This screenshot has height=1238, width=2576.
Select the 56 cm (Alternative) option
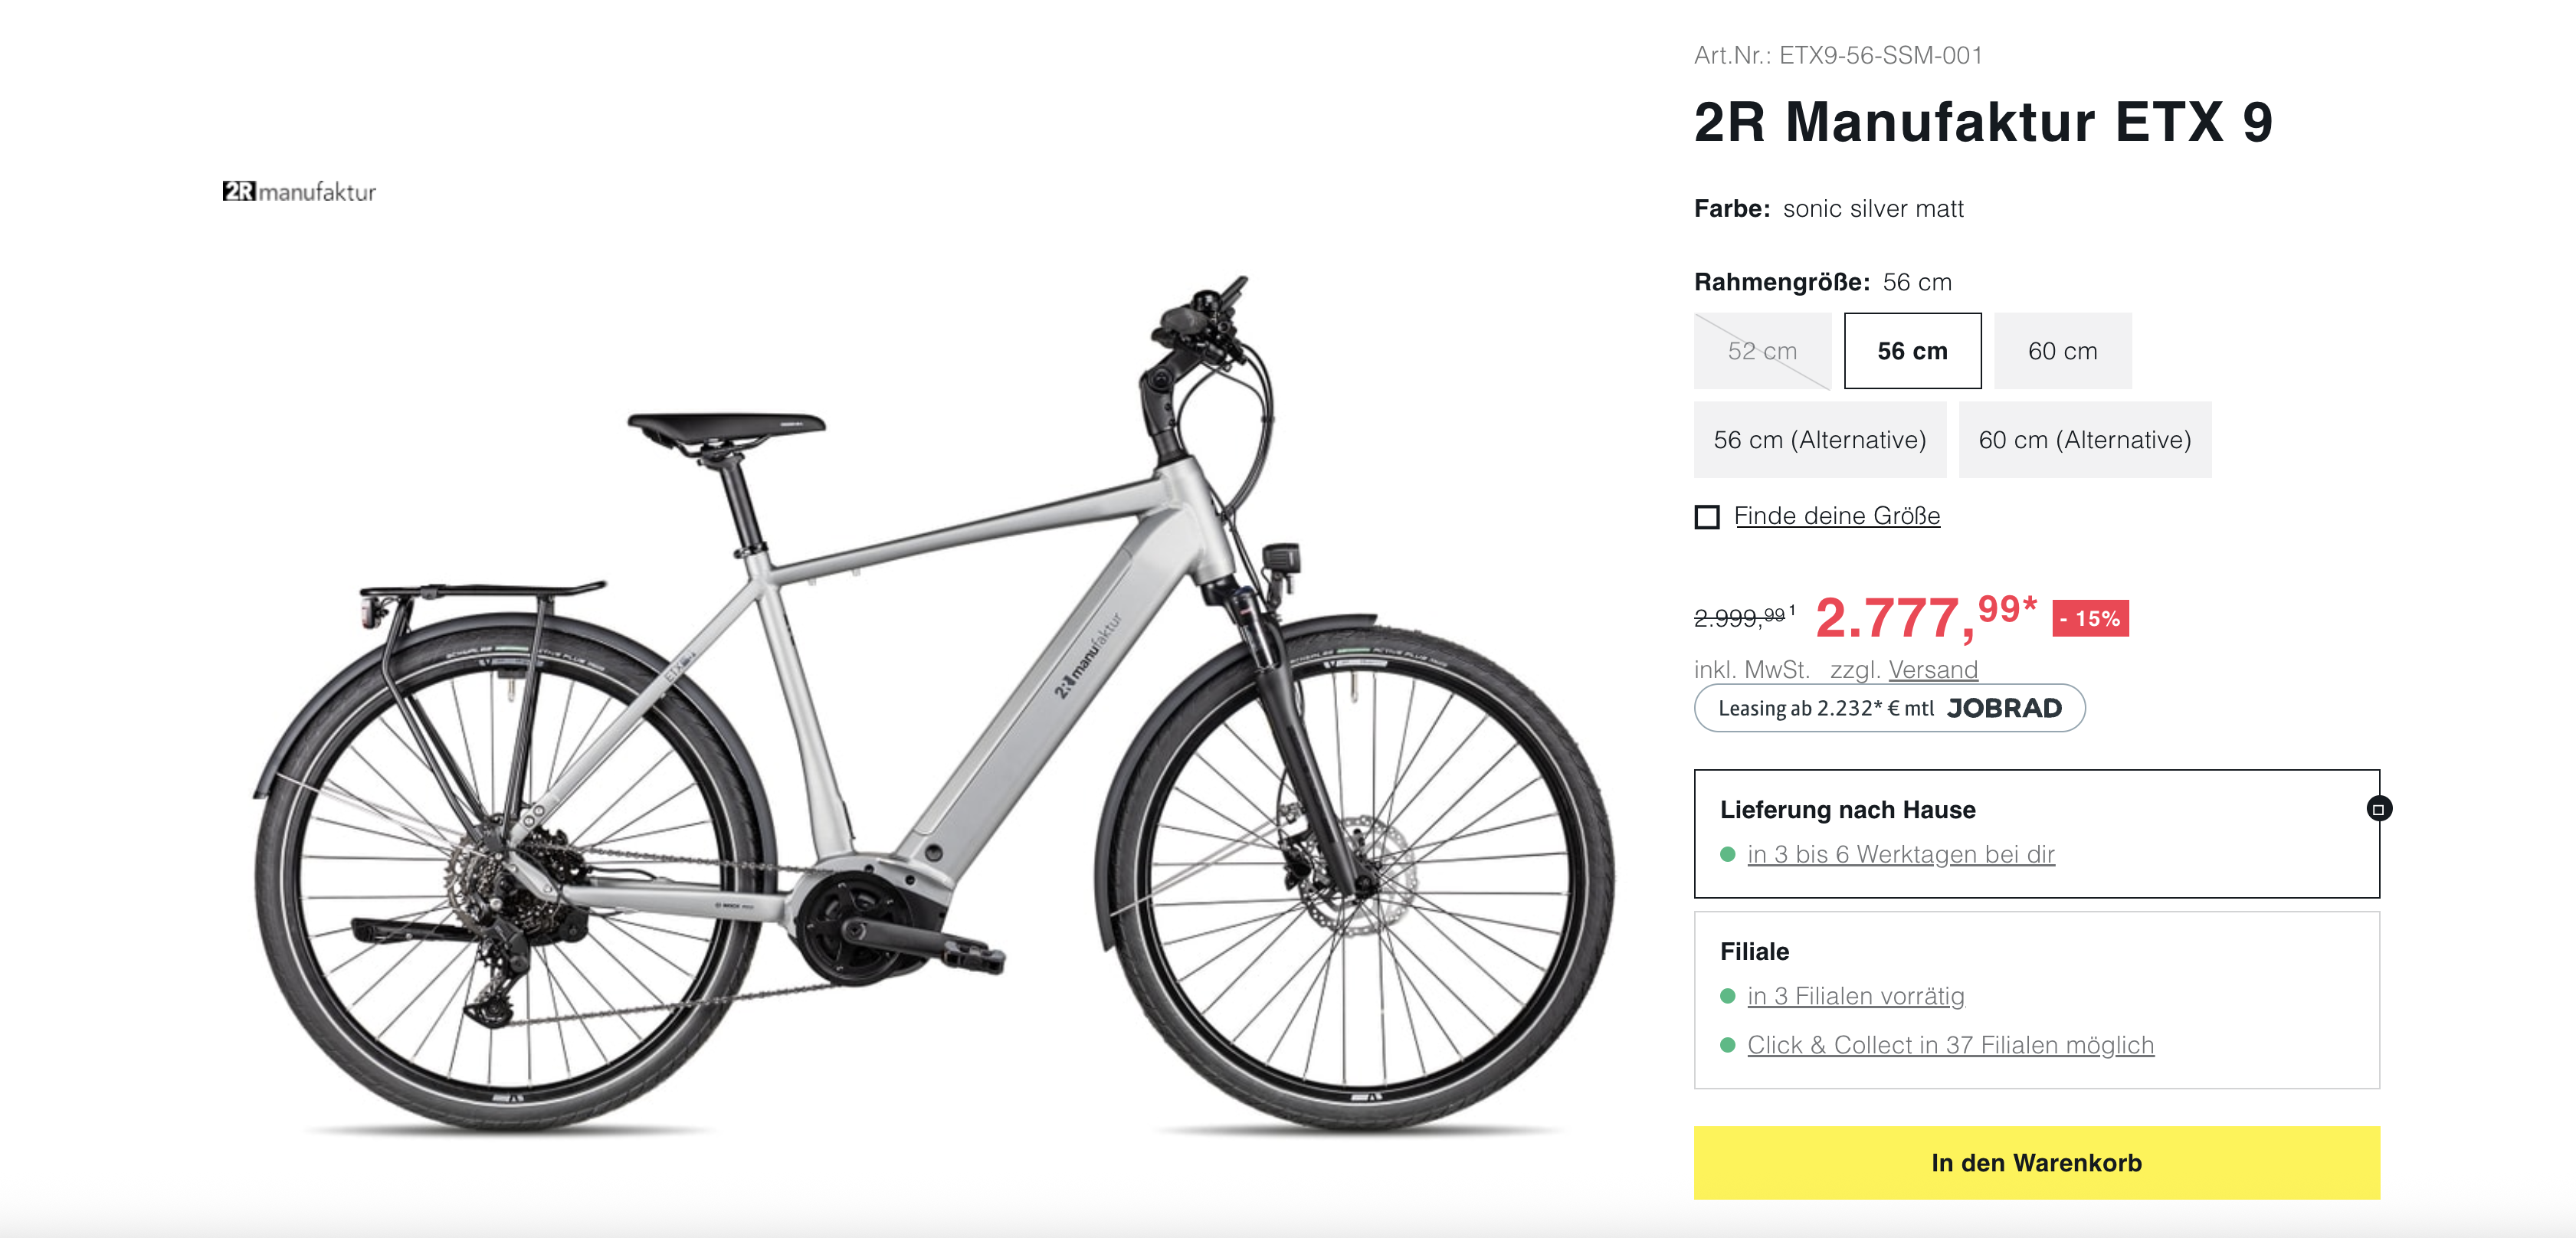pos(1819,440)
